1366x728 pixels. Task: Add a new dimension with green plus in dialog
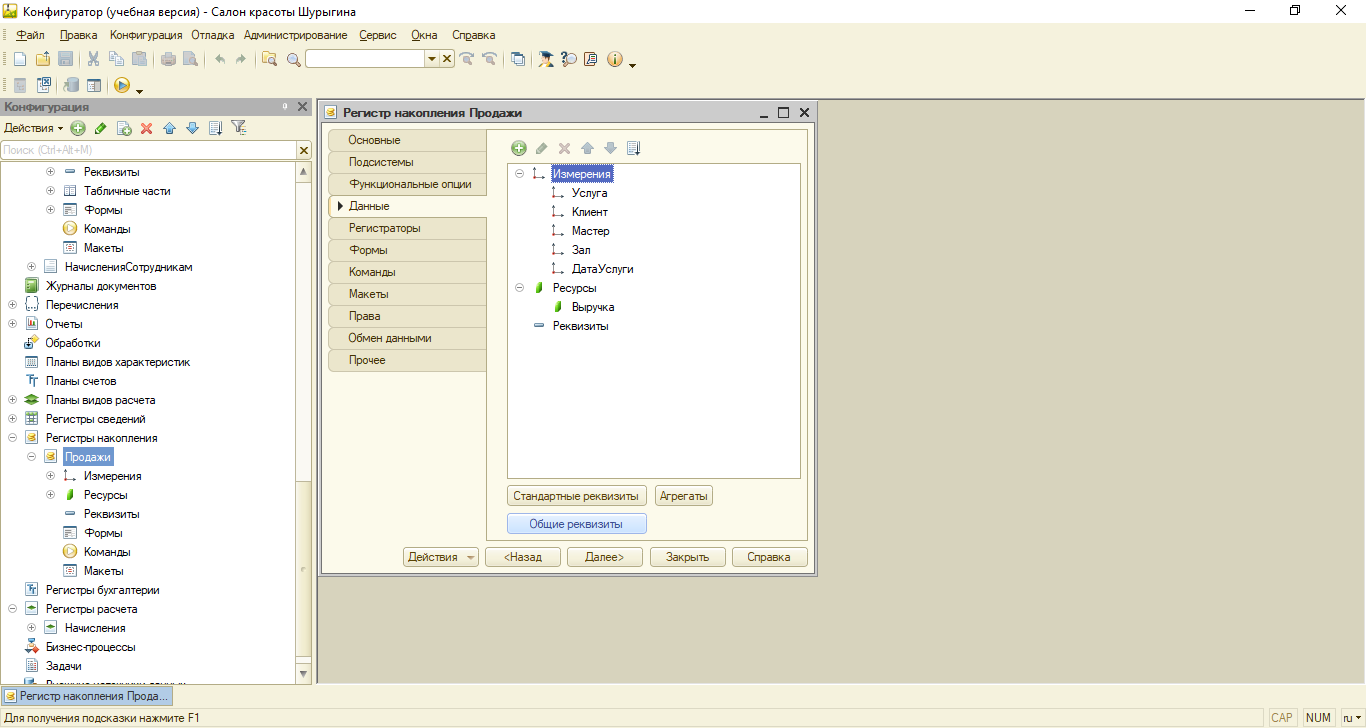pos(518,148)
